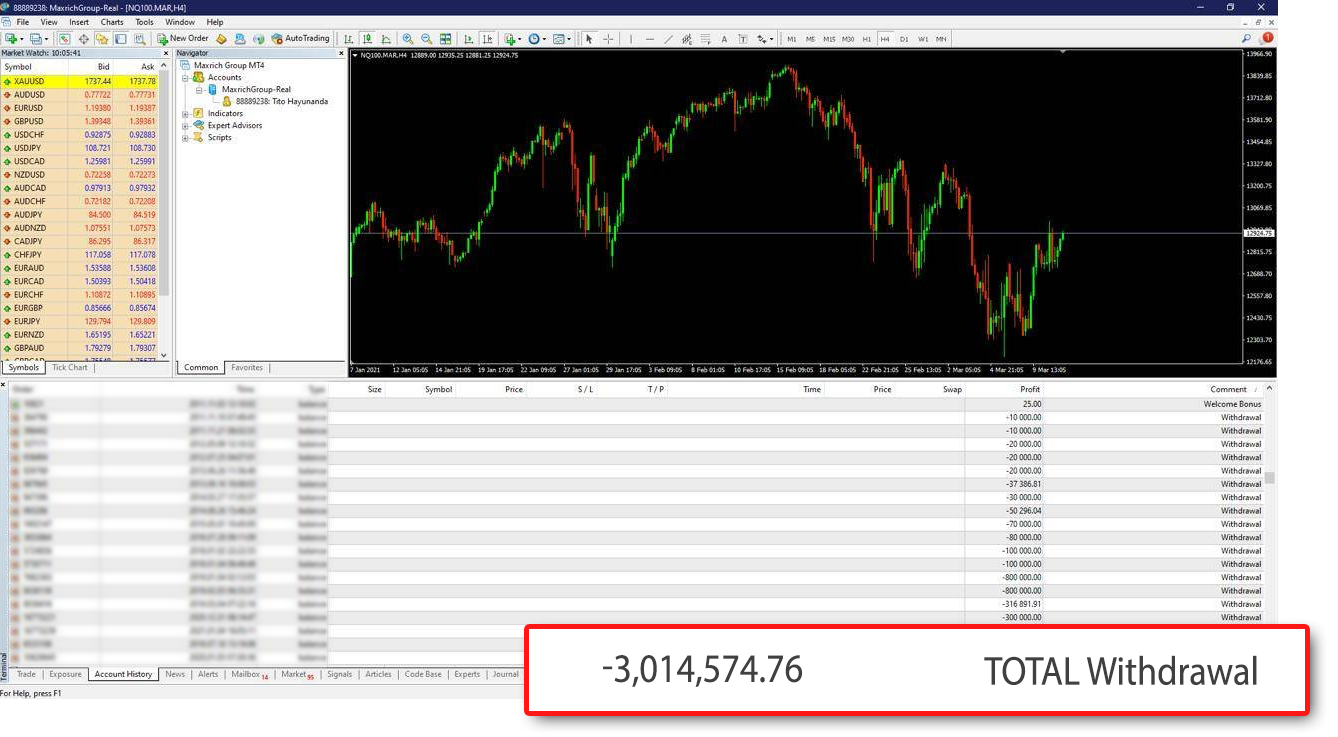This screenshot has width=1338, height=737.
Task: Select the Horizontal Line drawing tool
Action: (x=650, y=39)
